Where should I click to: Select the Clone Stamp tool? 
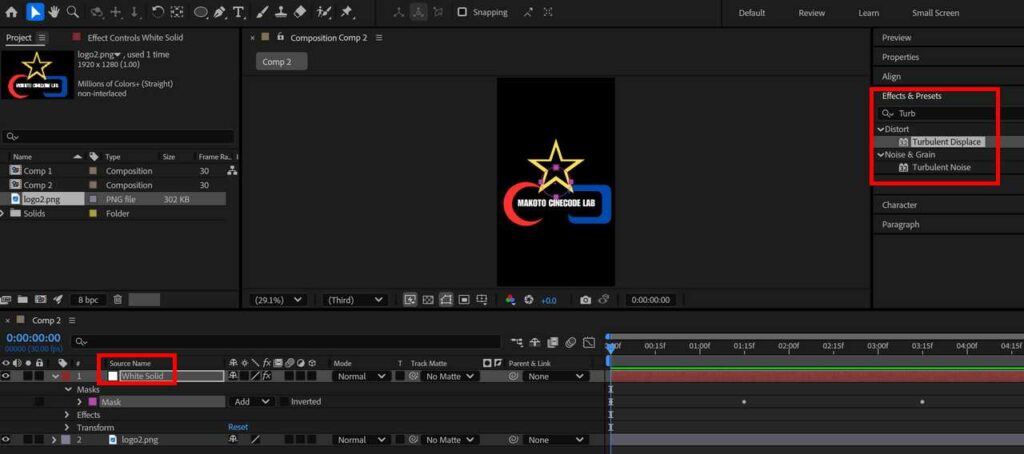(280, 12)
